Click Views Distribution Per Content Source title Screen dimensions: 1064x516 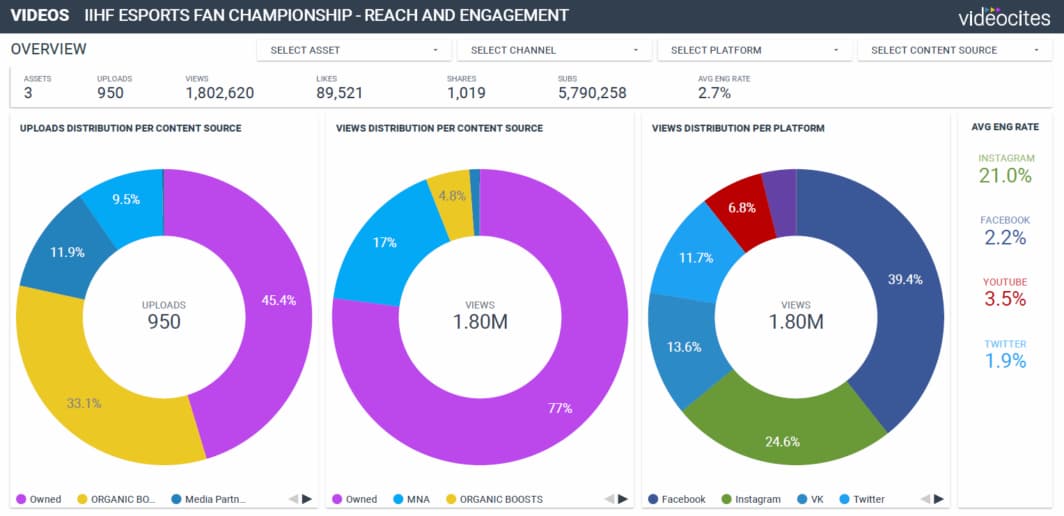[x=439, y=128]
